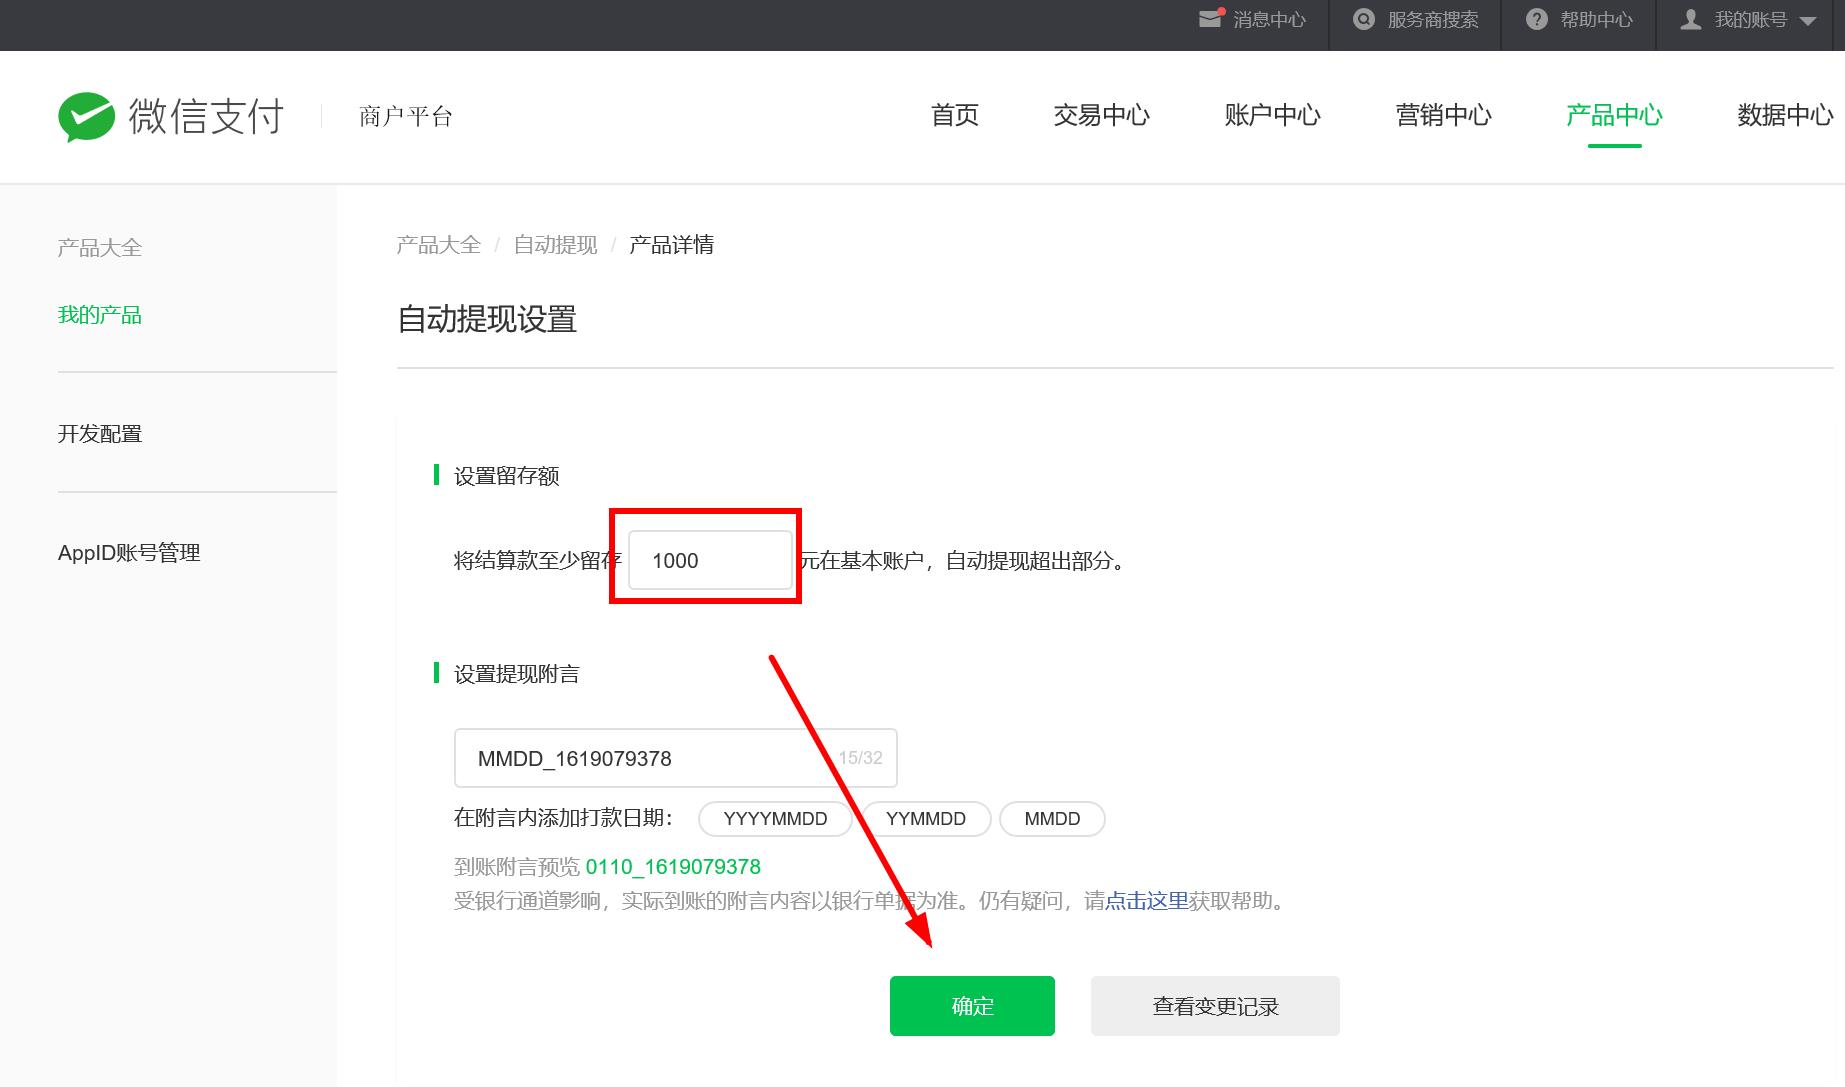Insert the YYMMDD date format
Screen dimensions: 1845x1087
pos(926,819)
